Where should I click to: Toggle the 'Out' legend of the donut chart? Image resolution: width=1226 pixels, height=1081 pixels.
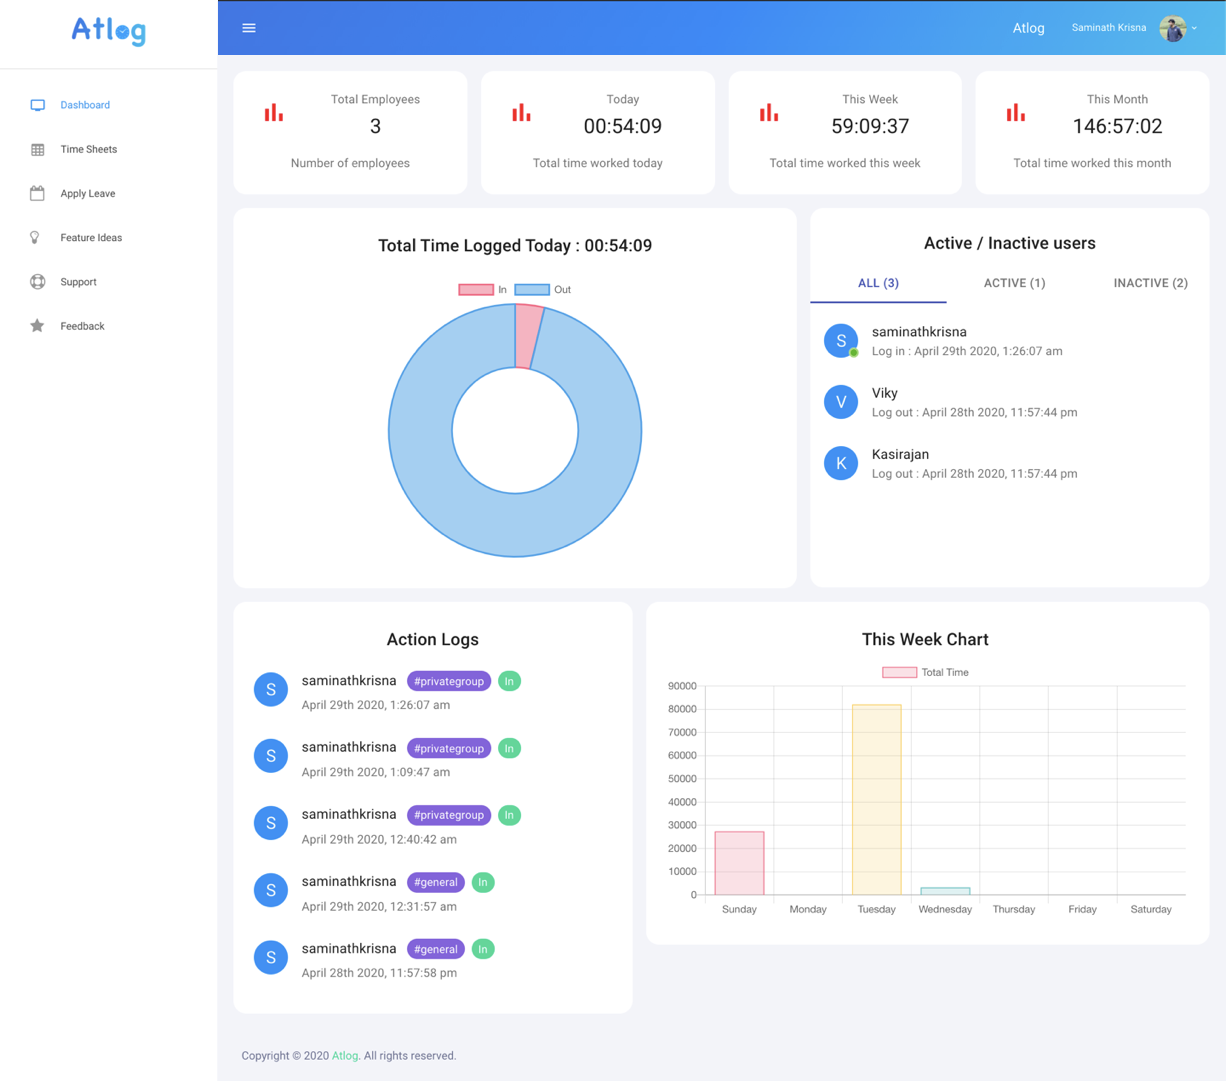[x=543, y=290]
